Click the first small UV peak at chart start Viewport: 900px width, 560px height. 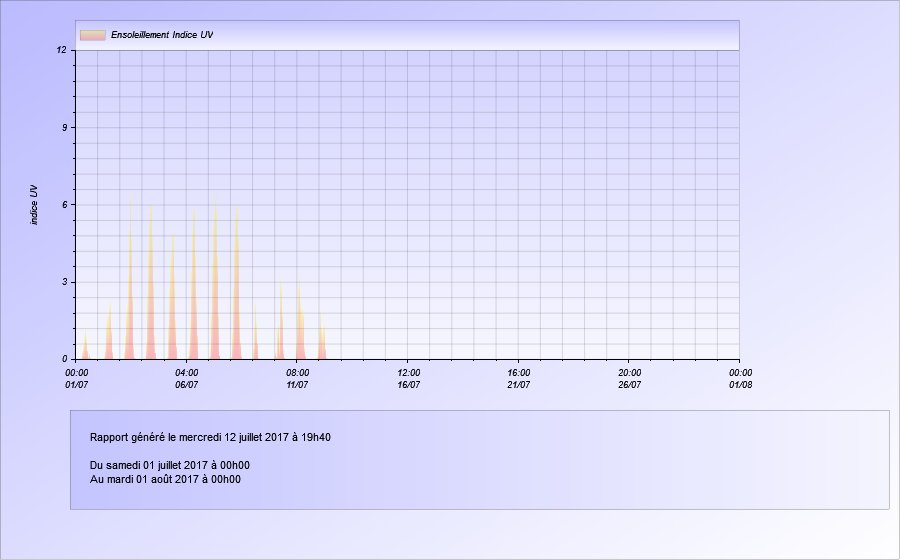click(85, 348)
